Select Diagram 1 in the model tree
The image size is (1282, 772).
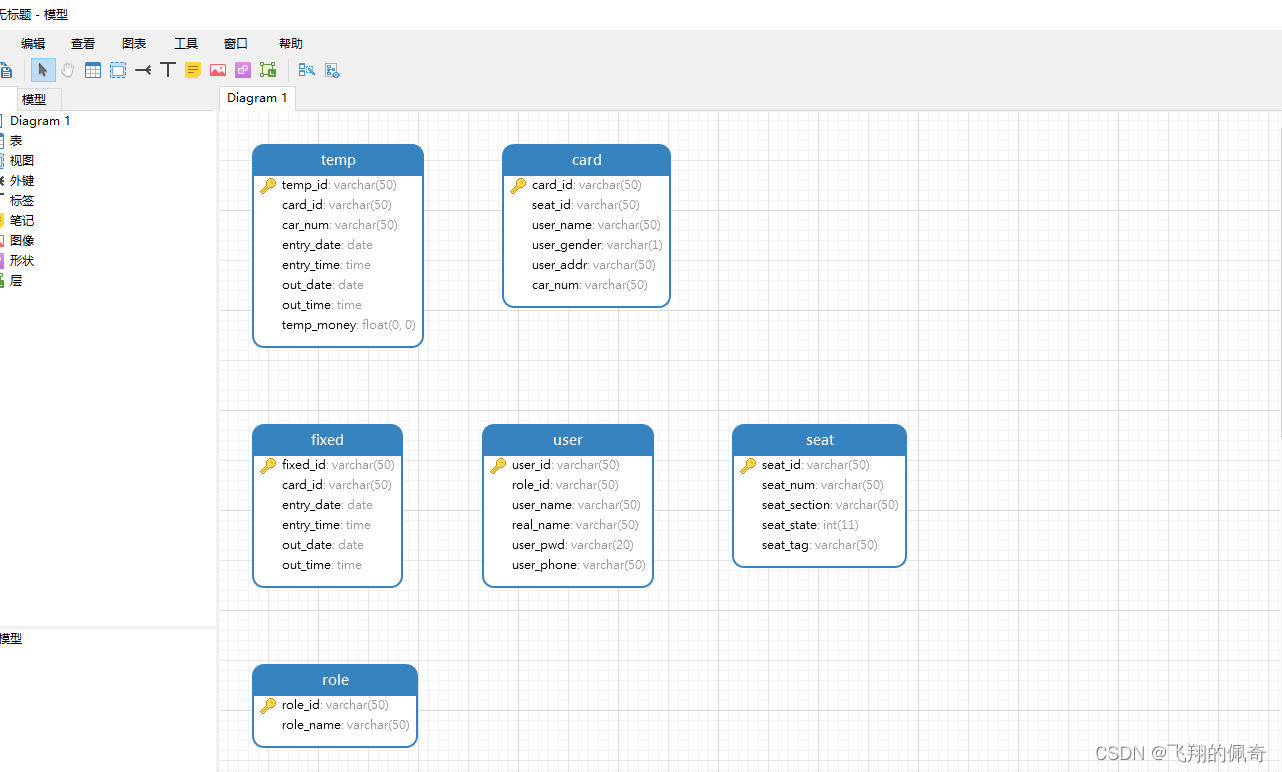tap(40, 121)
